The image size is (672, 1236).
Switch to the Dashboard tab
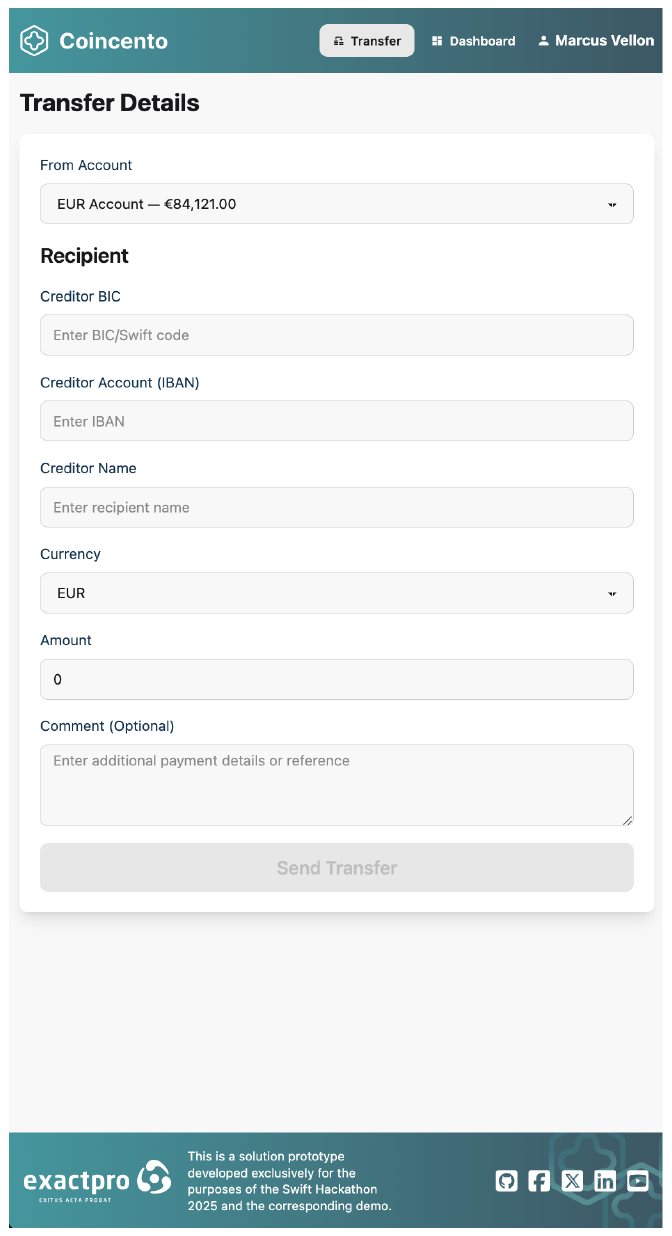pos(473,40)
